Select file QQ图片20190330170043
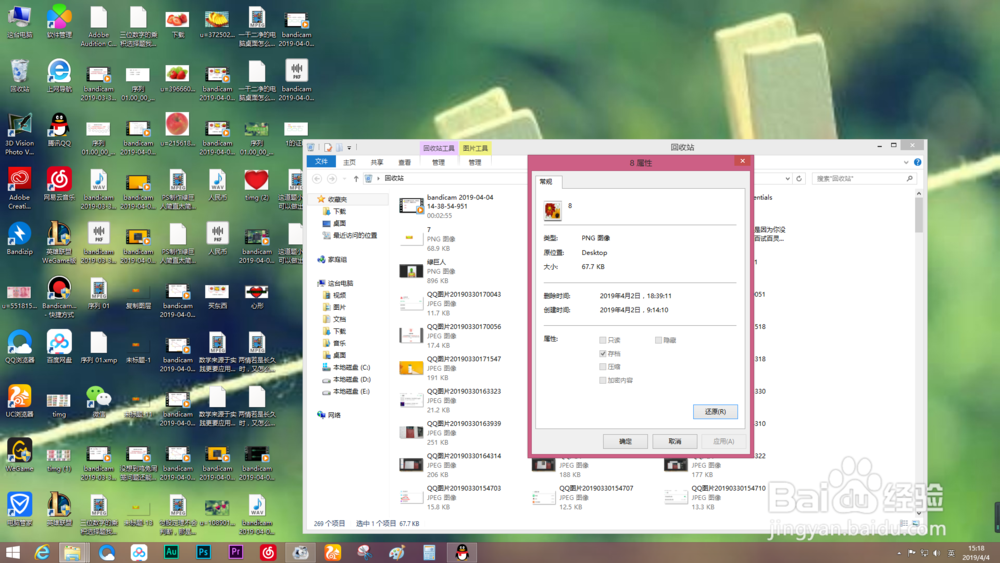This screenshot has width=1000, height=563. (450, 303)
